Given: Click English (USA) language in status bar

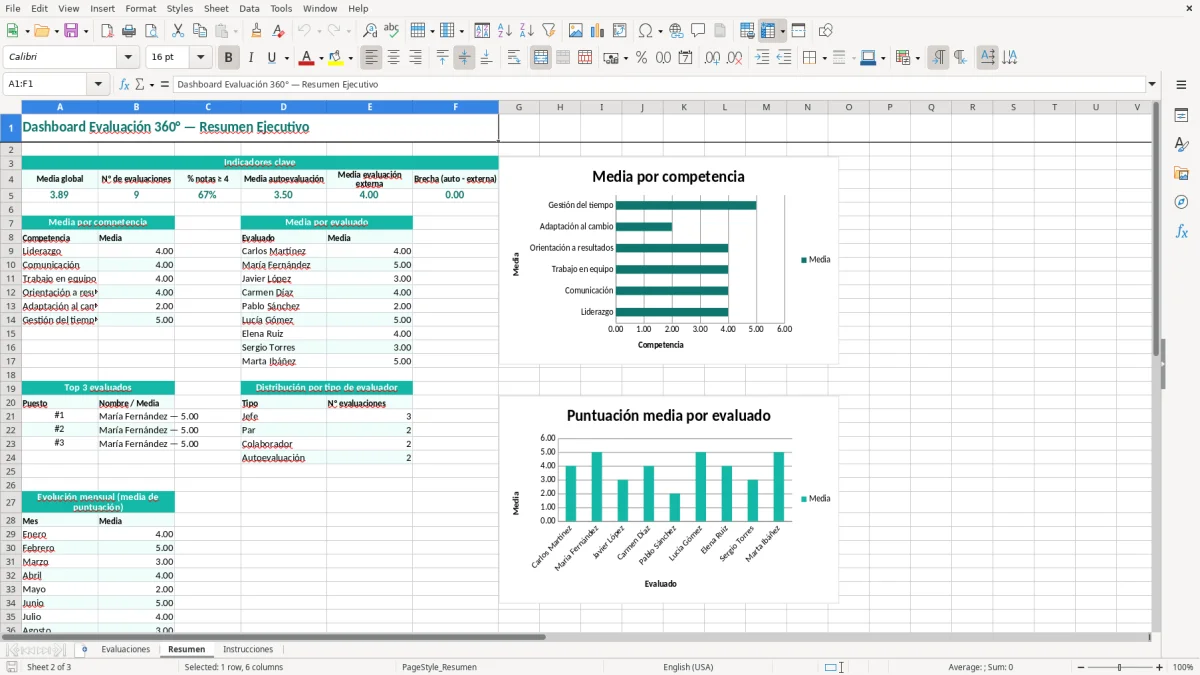Looking at the screenshot, I should click(688, 667).
